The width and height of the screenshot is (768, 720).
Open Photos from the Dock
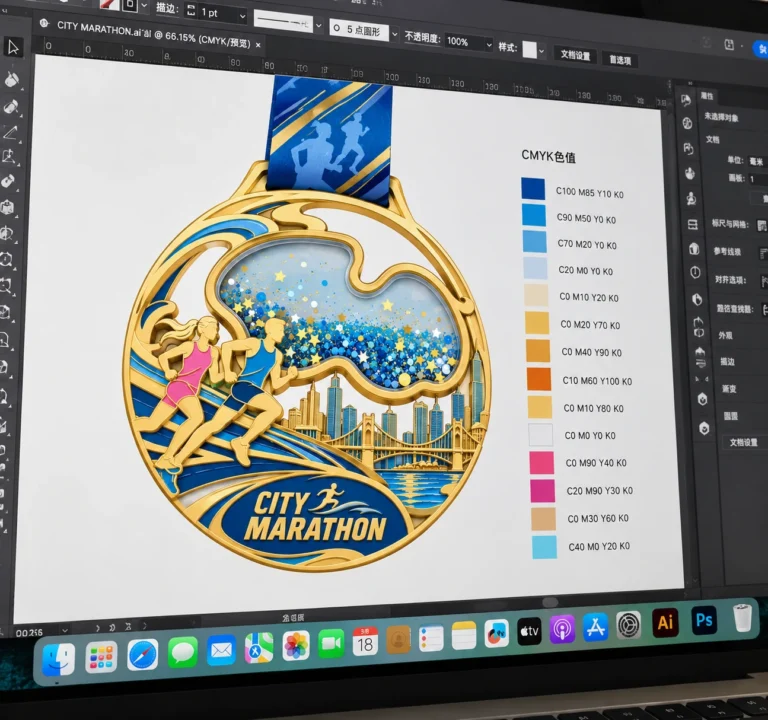click(x=296, y=646)
